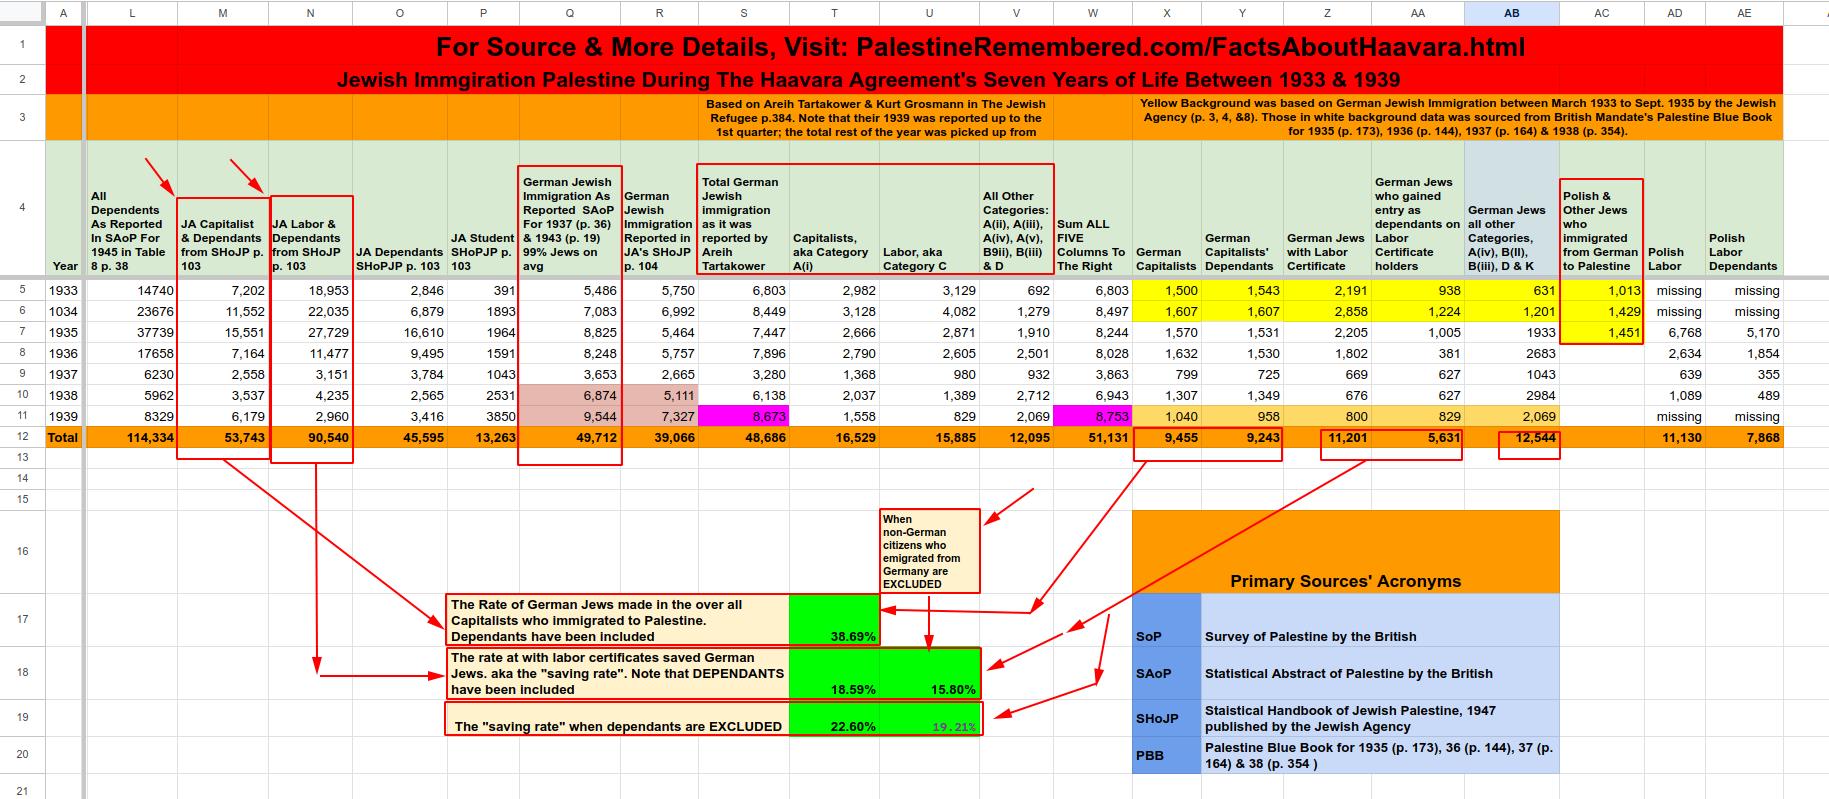Click 'Statistical Abstract of Palestine' description cell
The width and height of the screenshot is (1829, 799).
tap(1380, 672)
